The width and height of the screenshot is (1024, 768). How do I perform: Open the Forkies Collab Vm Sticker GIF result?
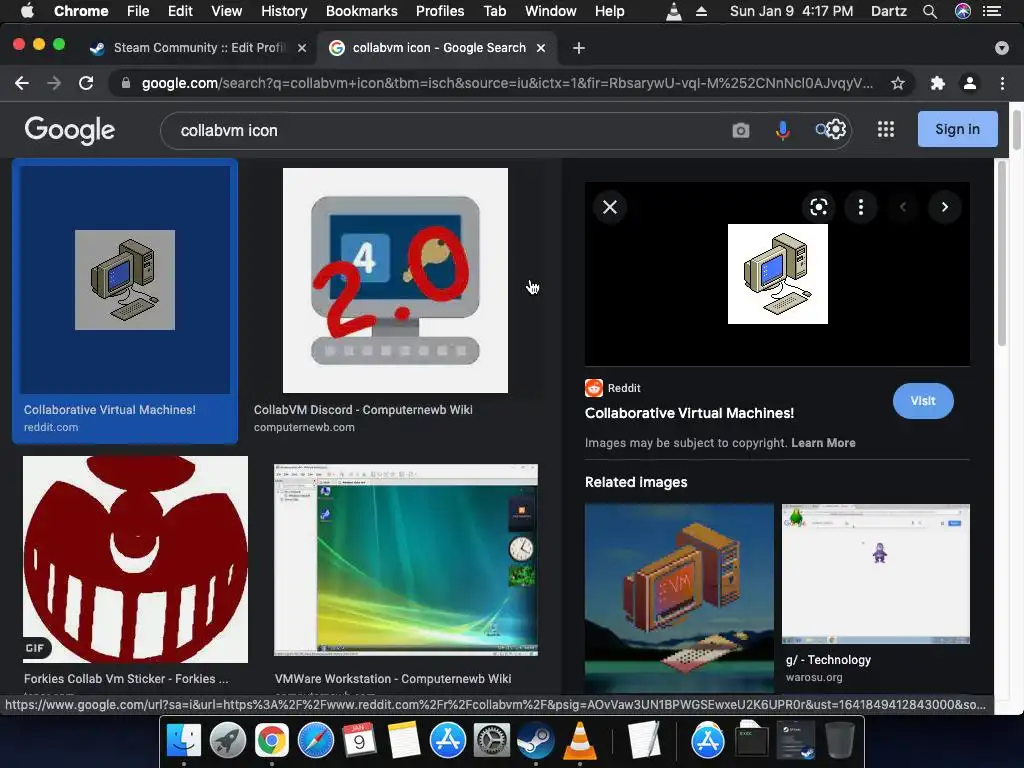[135, 560]
